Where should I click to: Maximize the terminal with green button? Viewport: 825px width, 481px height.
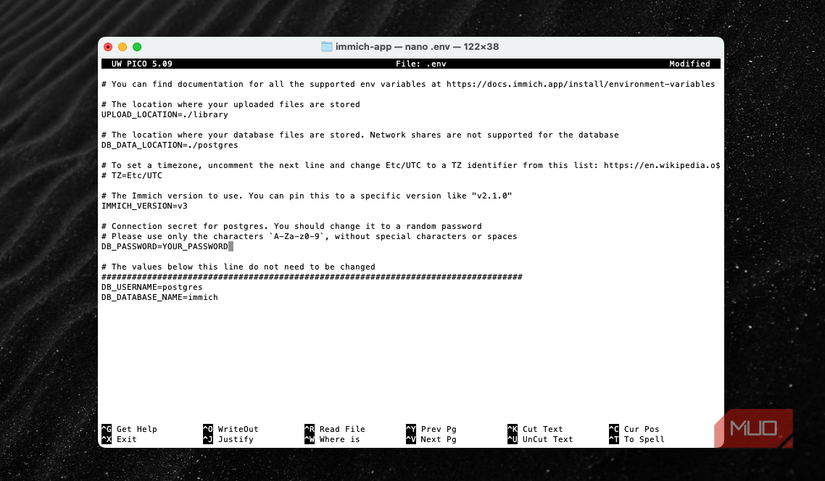(137, 47)
